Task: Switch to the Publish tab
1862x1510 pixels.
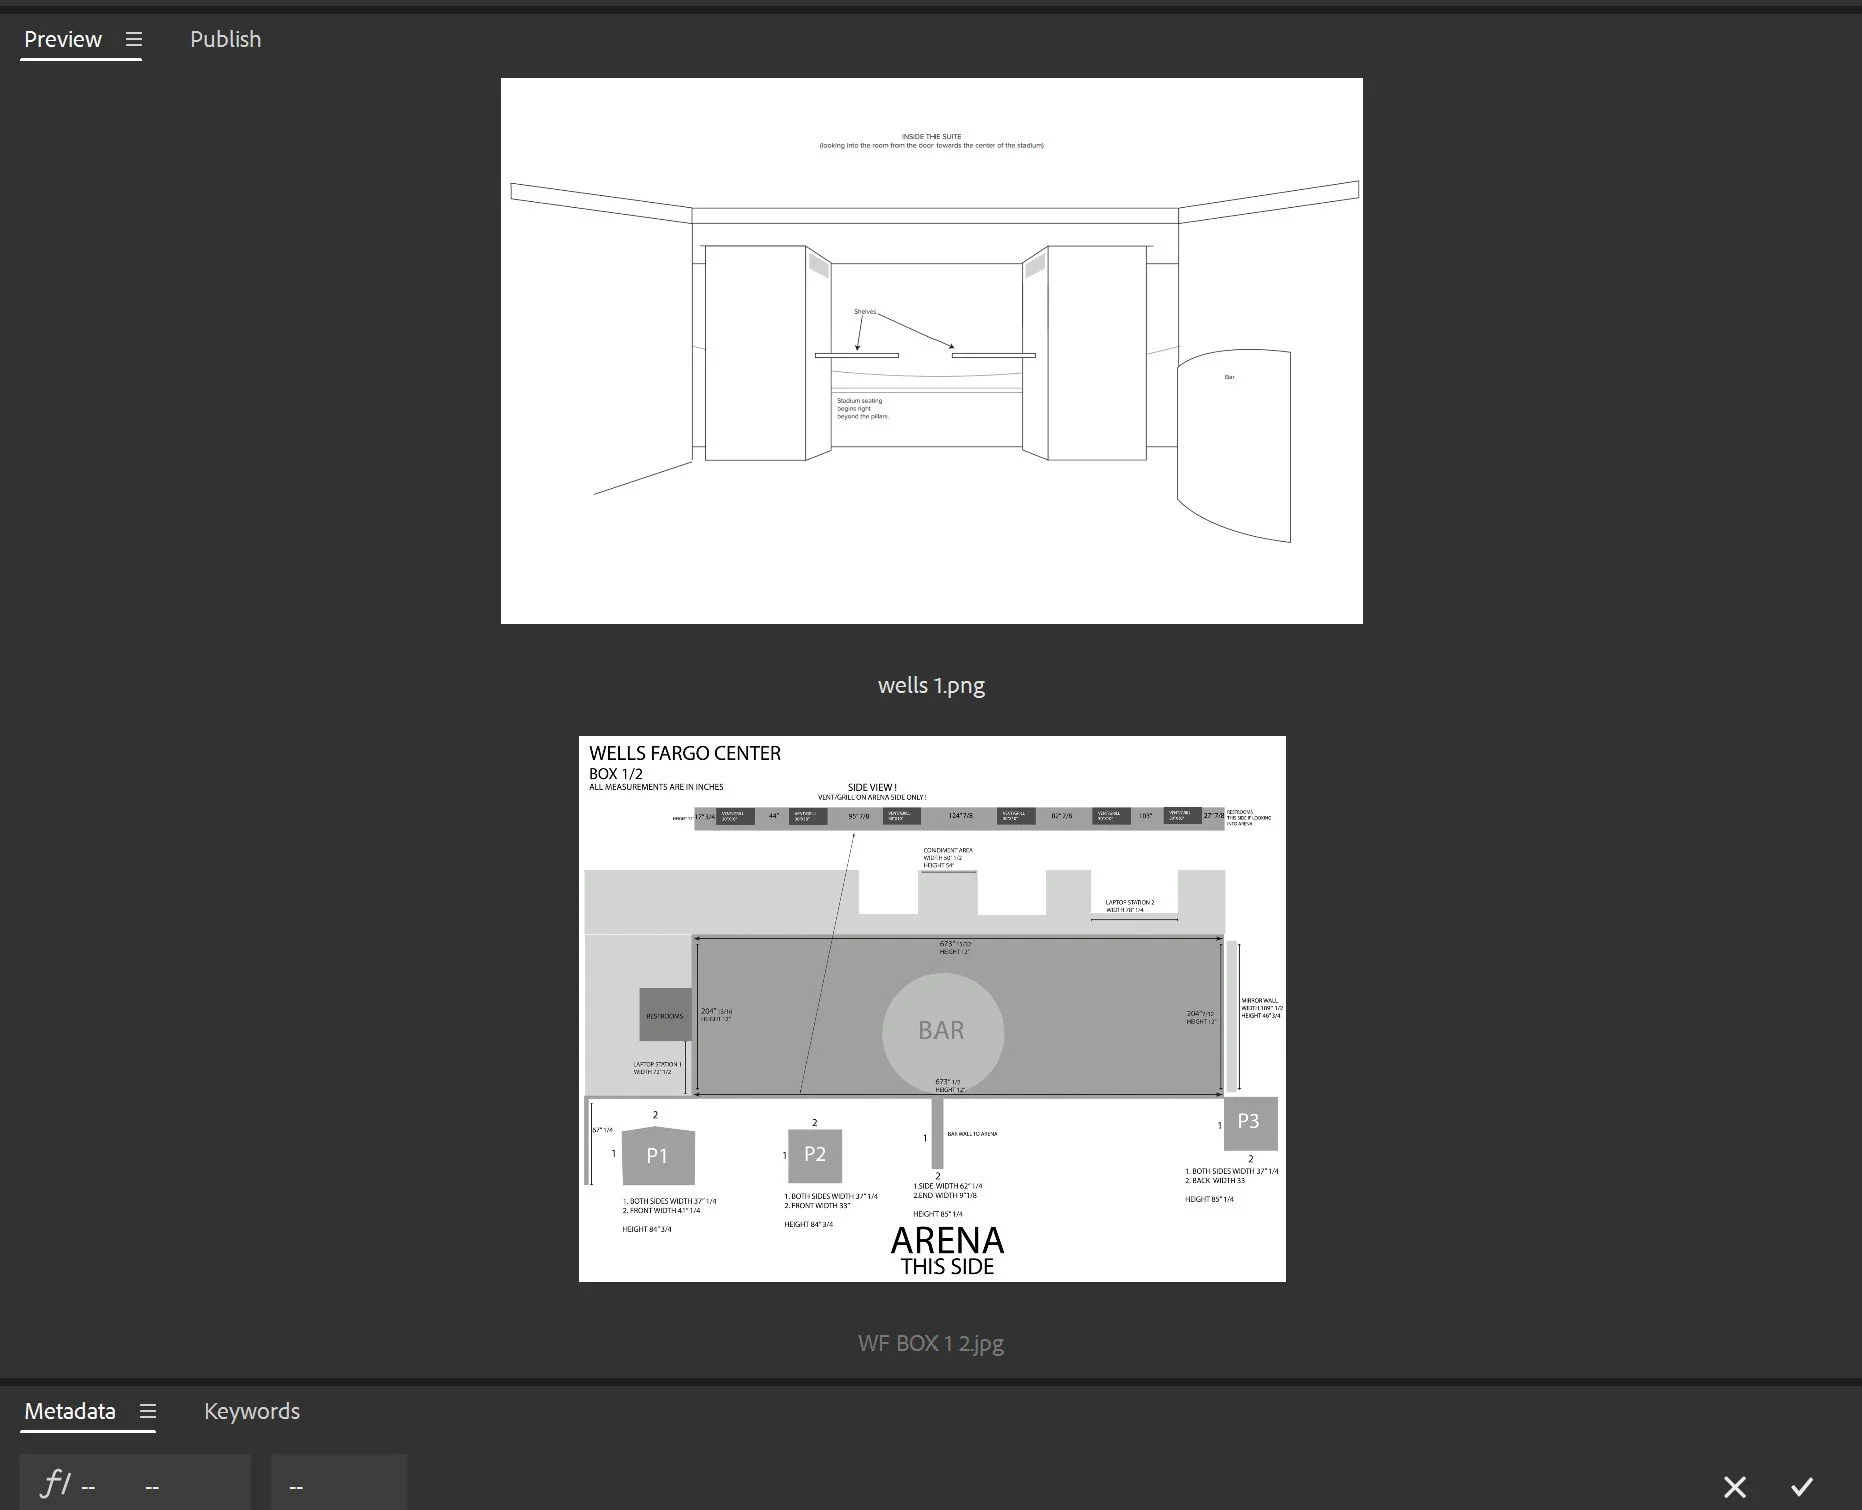Action: point(225,39)
